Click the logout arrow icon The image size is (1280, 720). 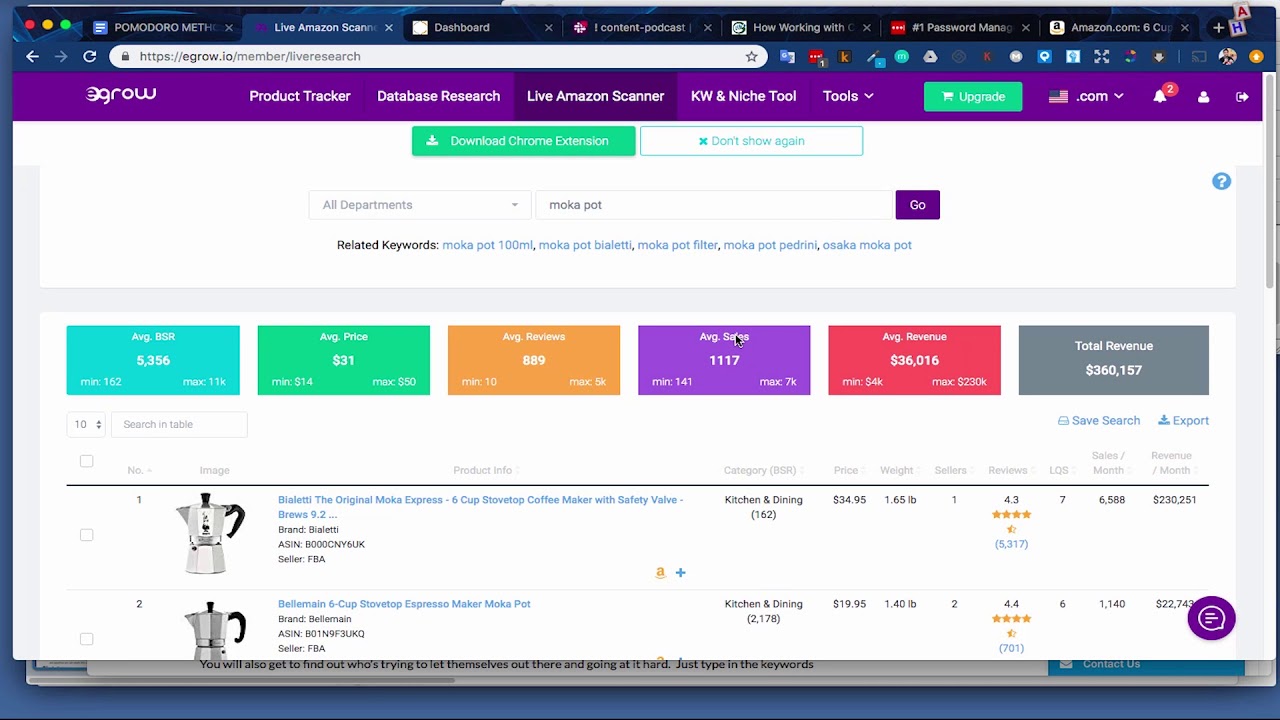[x=1242, y=96]
